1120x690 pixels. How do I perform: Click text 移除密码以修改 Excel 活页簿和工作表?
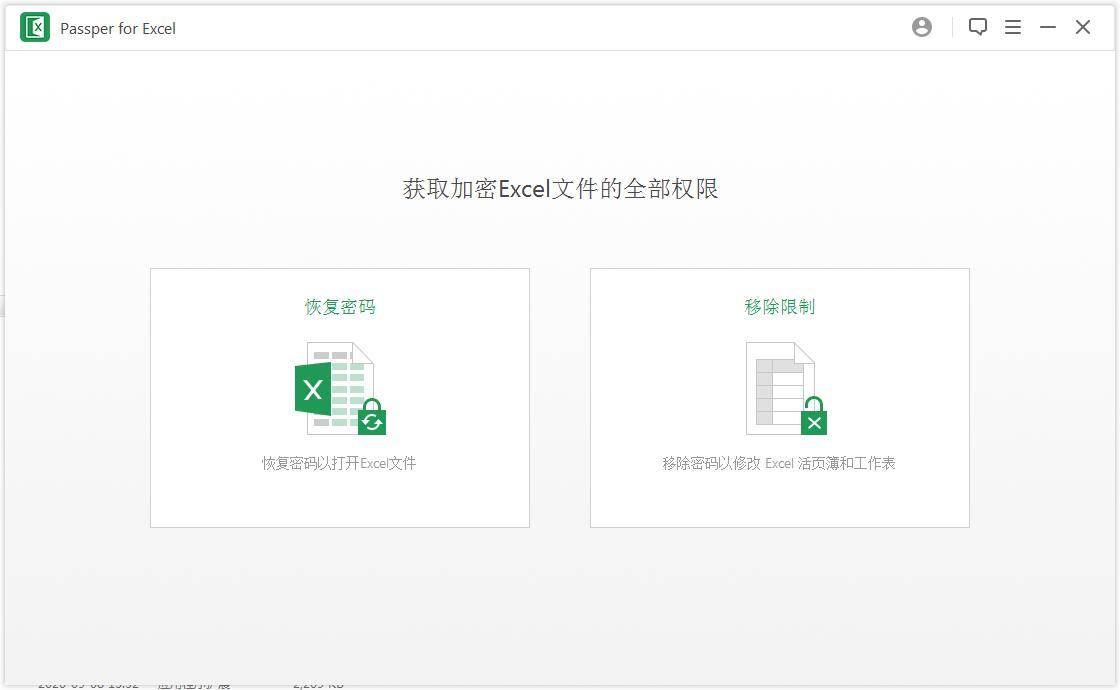(779, 463)
